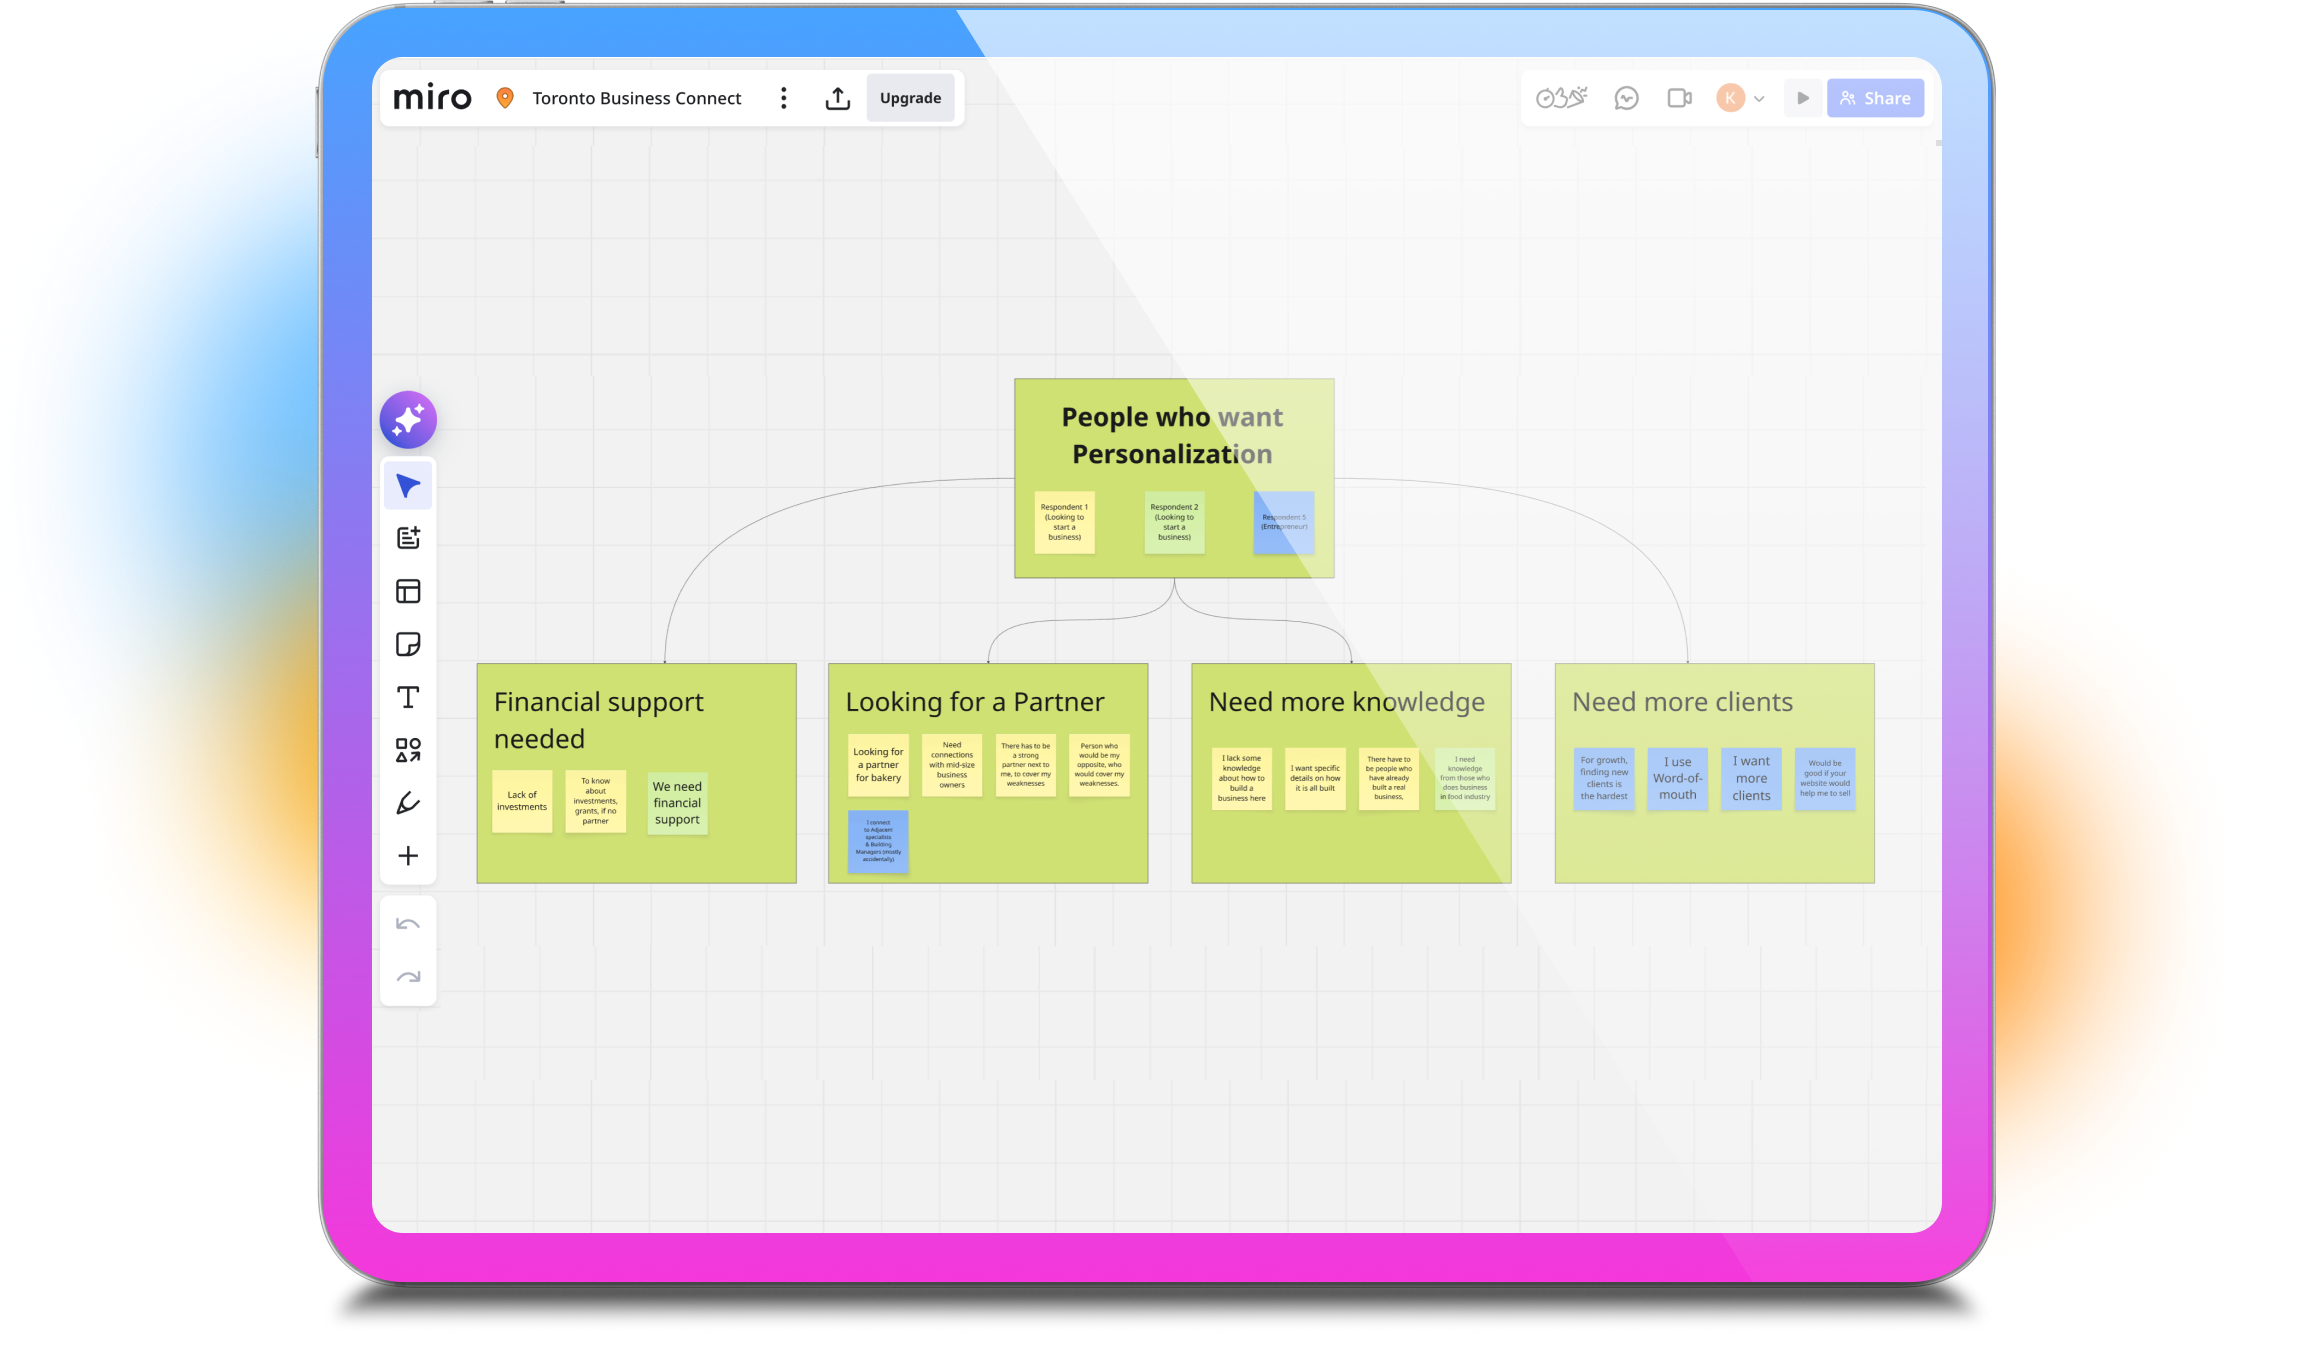Select For growth, finding new clients sticky

point(1604,778)
